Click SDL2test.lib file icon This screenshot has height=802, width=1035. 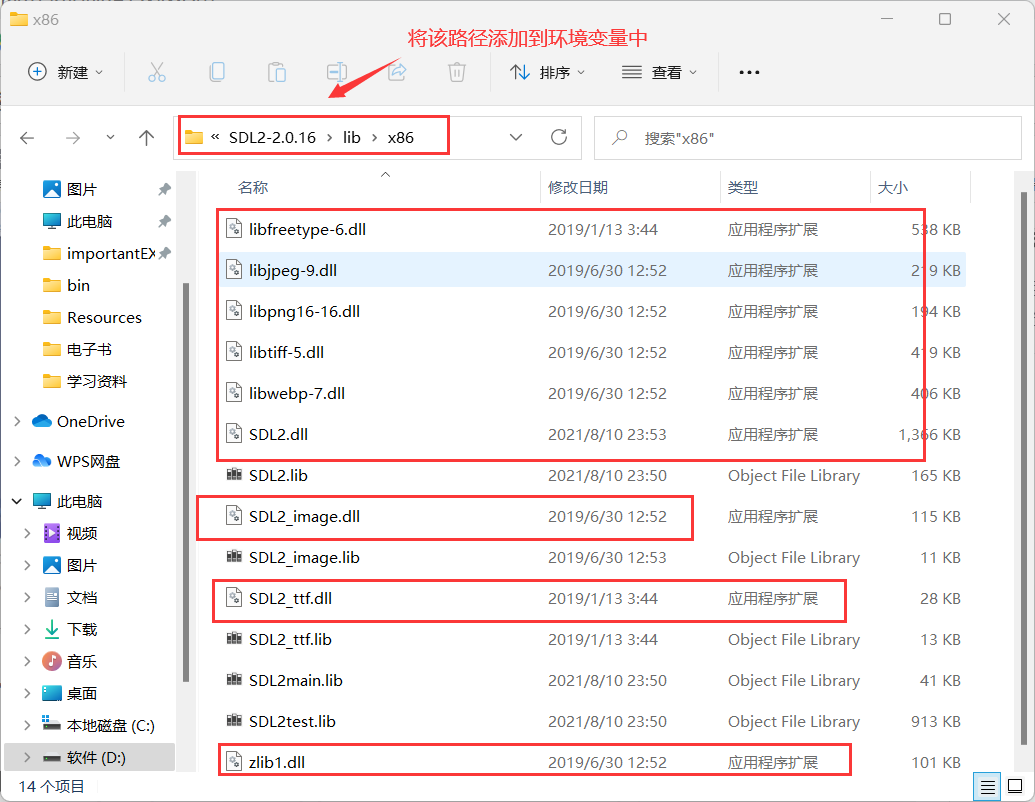[x=234, y=720]
